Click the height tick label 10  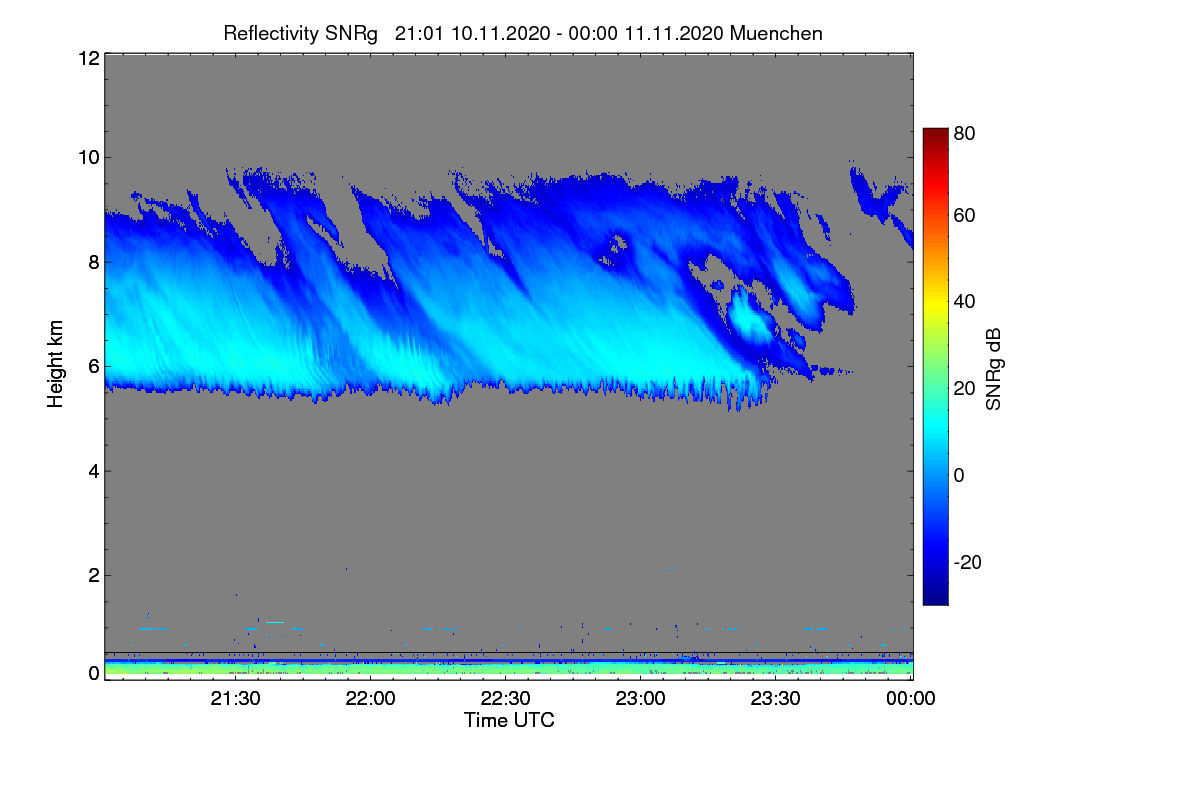coord(88,156)
